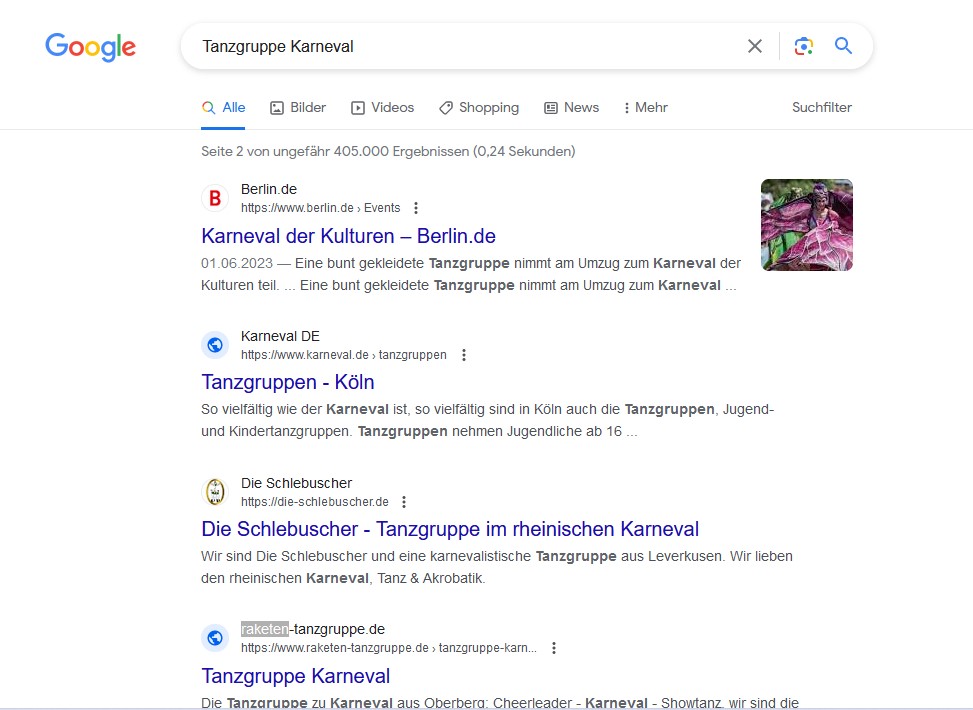Expand the Mehr menu
This screenshot has width=973, height=710.
645,107
